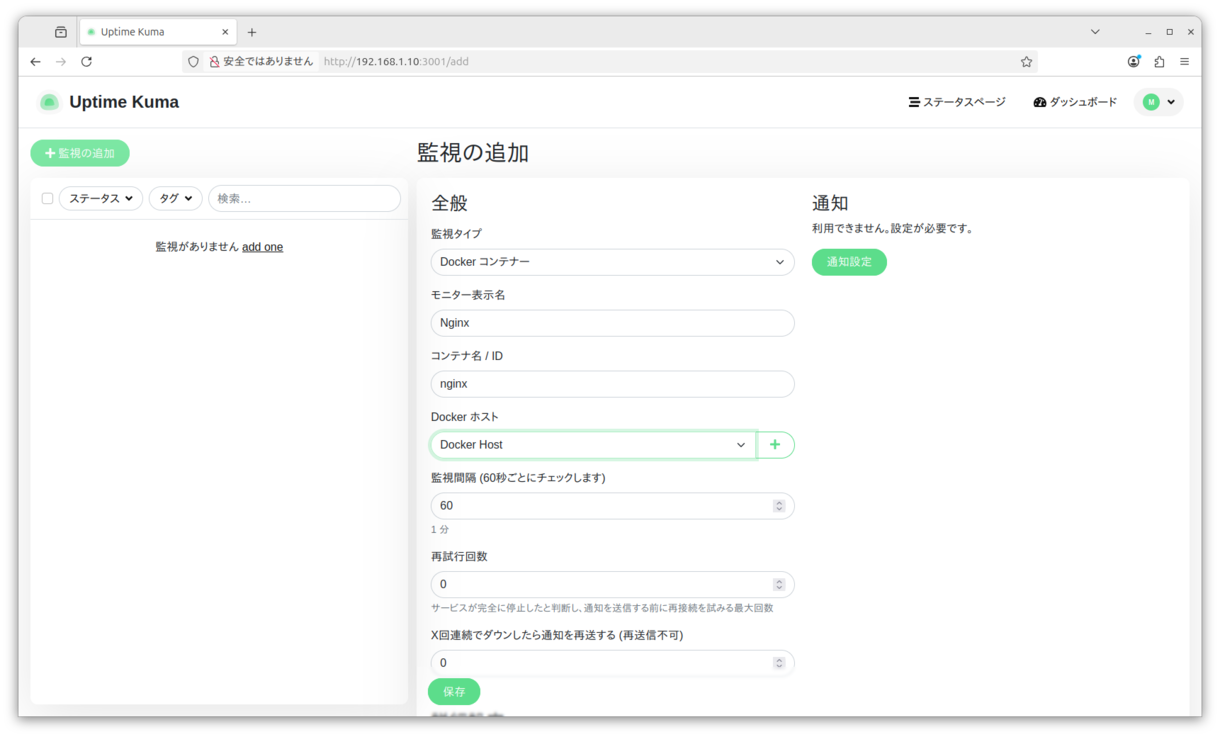Add a new Docker host with plus button
Screen dimensions: 1220x737
click(775, 445)
